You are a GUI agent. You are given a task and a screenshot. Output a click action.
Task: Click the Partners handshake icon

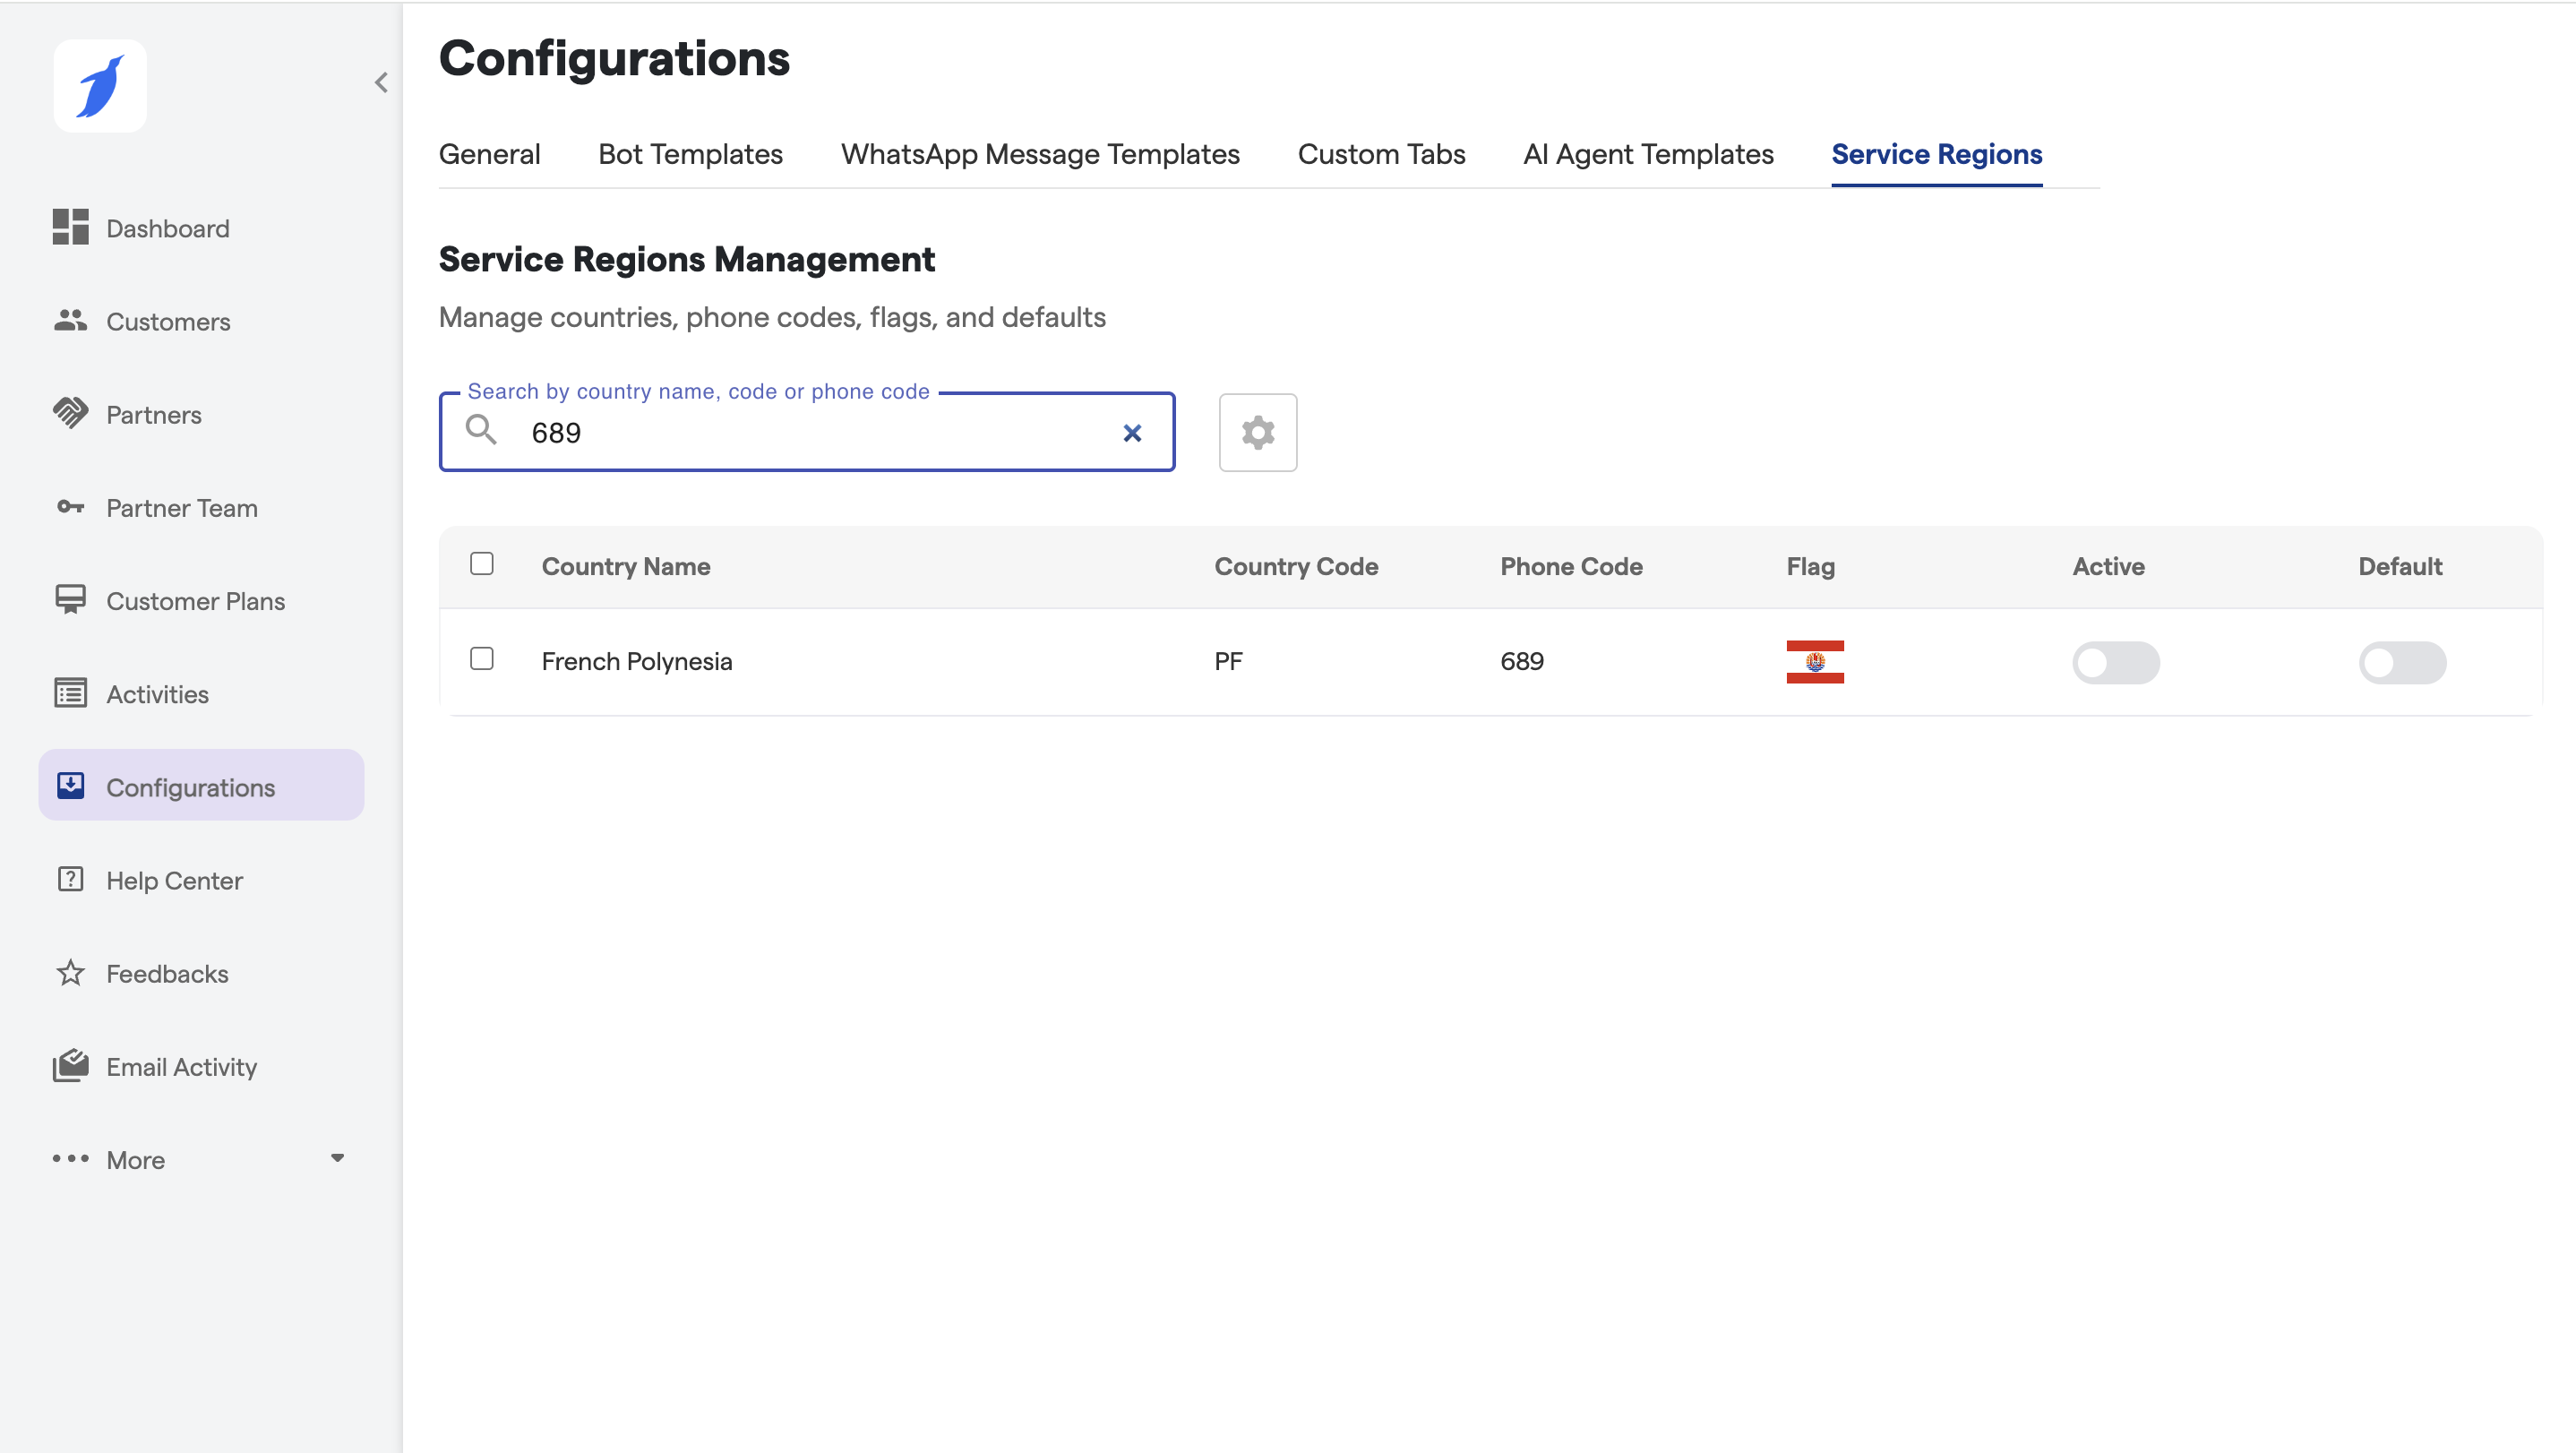pyautogui.click(x=70, y=413)
